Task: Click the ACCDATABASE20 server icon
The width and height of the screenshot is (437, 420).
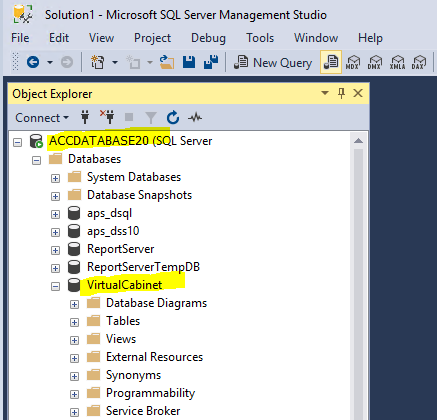Action: (x=36, y=141)
